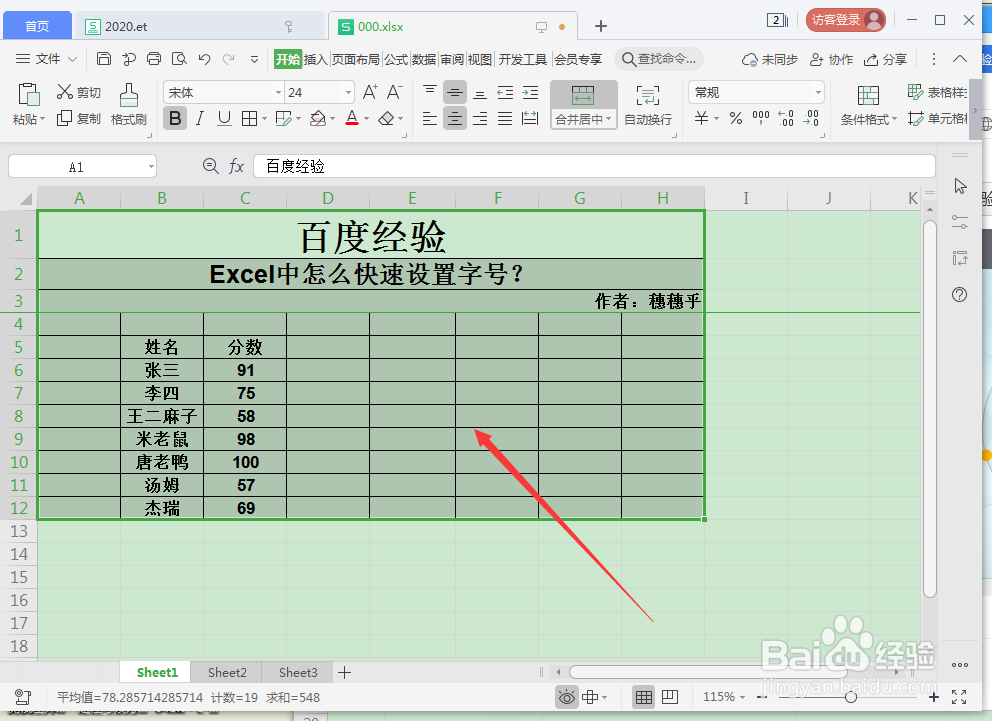Screen dimensions: 992x721
Task: Click zoom magnifier beside formula bar
Action: [211, 166]
